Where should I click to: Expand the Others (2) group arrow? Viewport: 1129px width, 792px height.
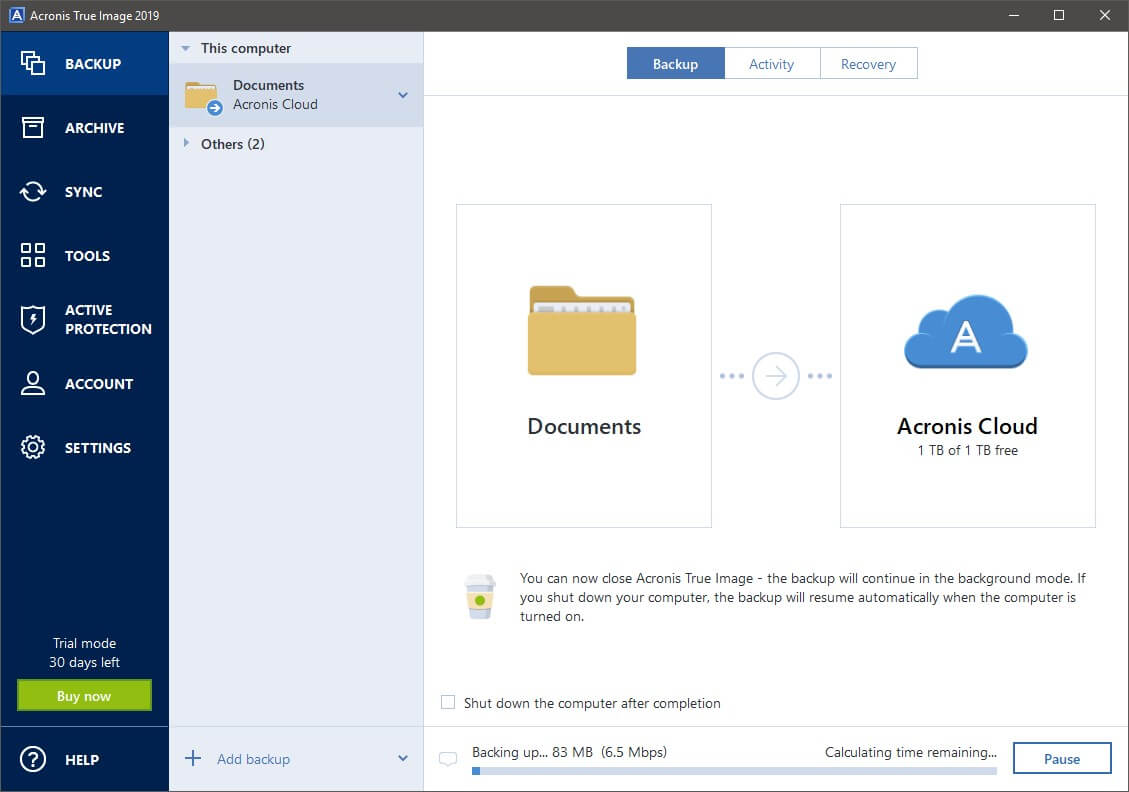[186, 143]
